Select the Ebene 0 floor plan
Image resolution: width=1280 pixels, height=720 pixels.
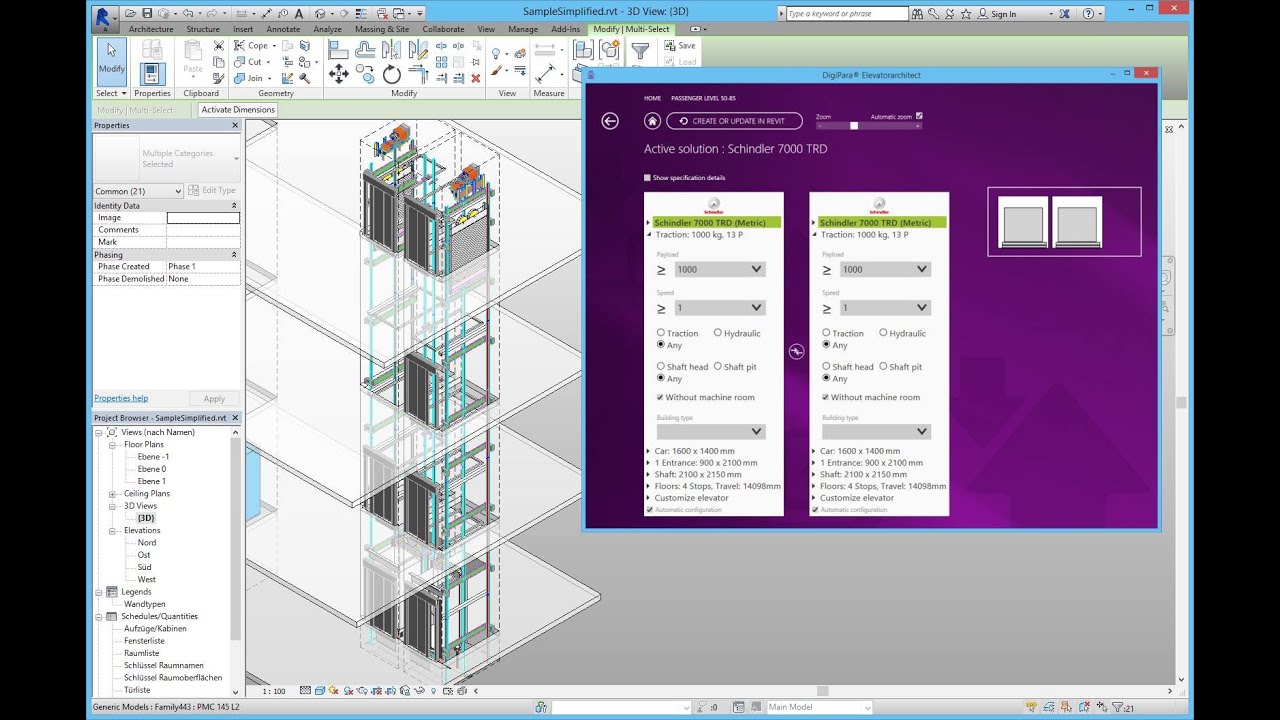pyautogui.click(x=152, y=469)
